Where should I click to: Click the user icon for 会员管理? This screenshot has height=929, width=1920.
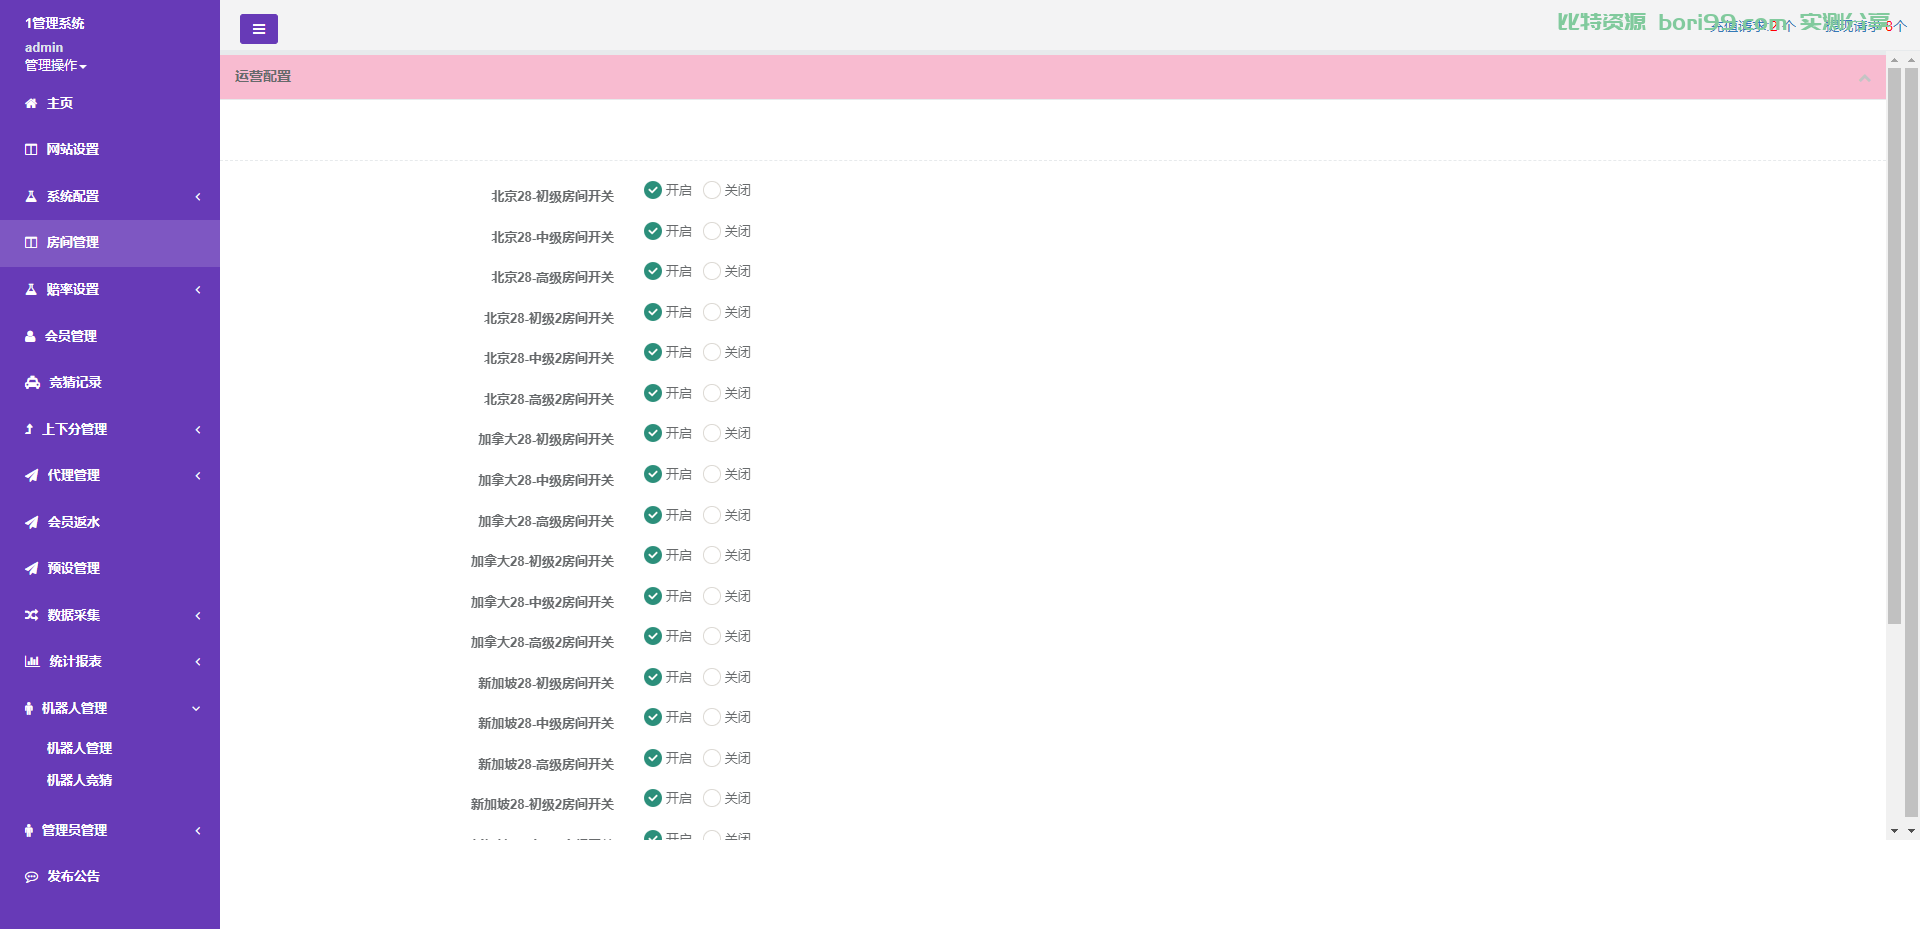(30, 336)
